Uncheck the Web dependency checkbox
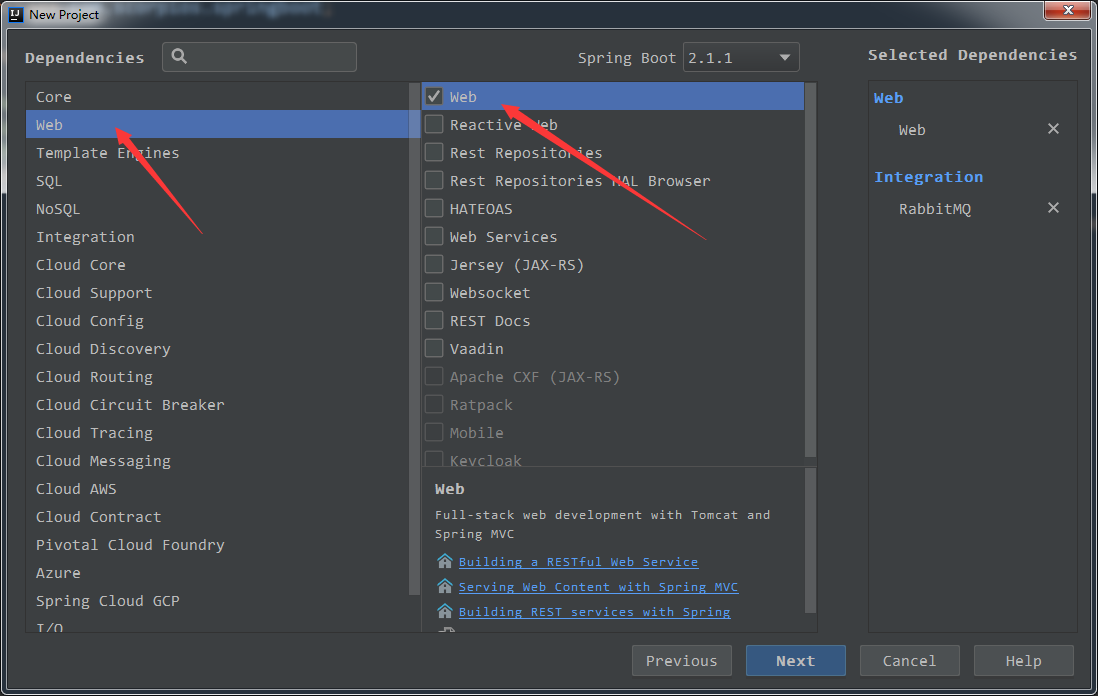The image size is (1098, 696). click(434, 96)
